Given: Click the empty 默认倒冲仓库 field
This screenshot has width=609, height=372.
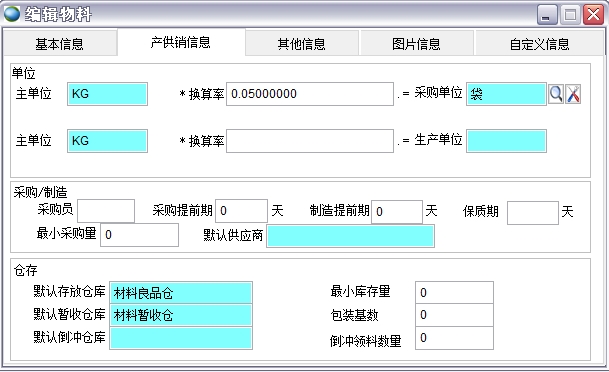Looking at the screenshot, I should (181, 338).
